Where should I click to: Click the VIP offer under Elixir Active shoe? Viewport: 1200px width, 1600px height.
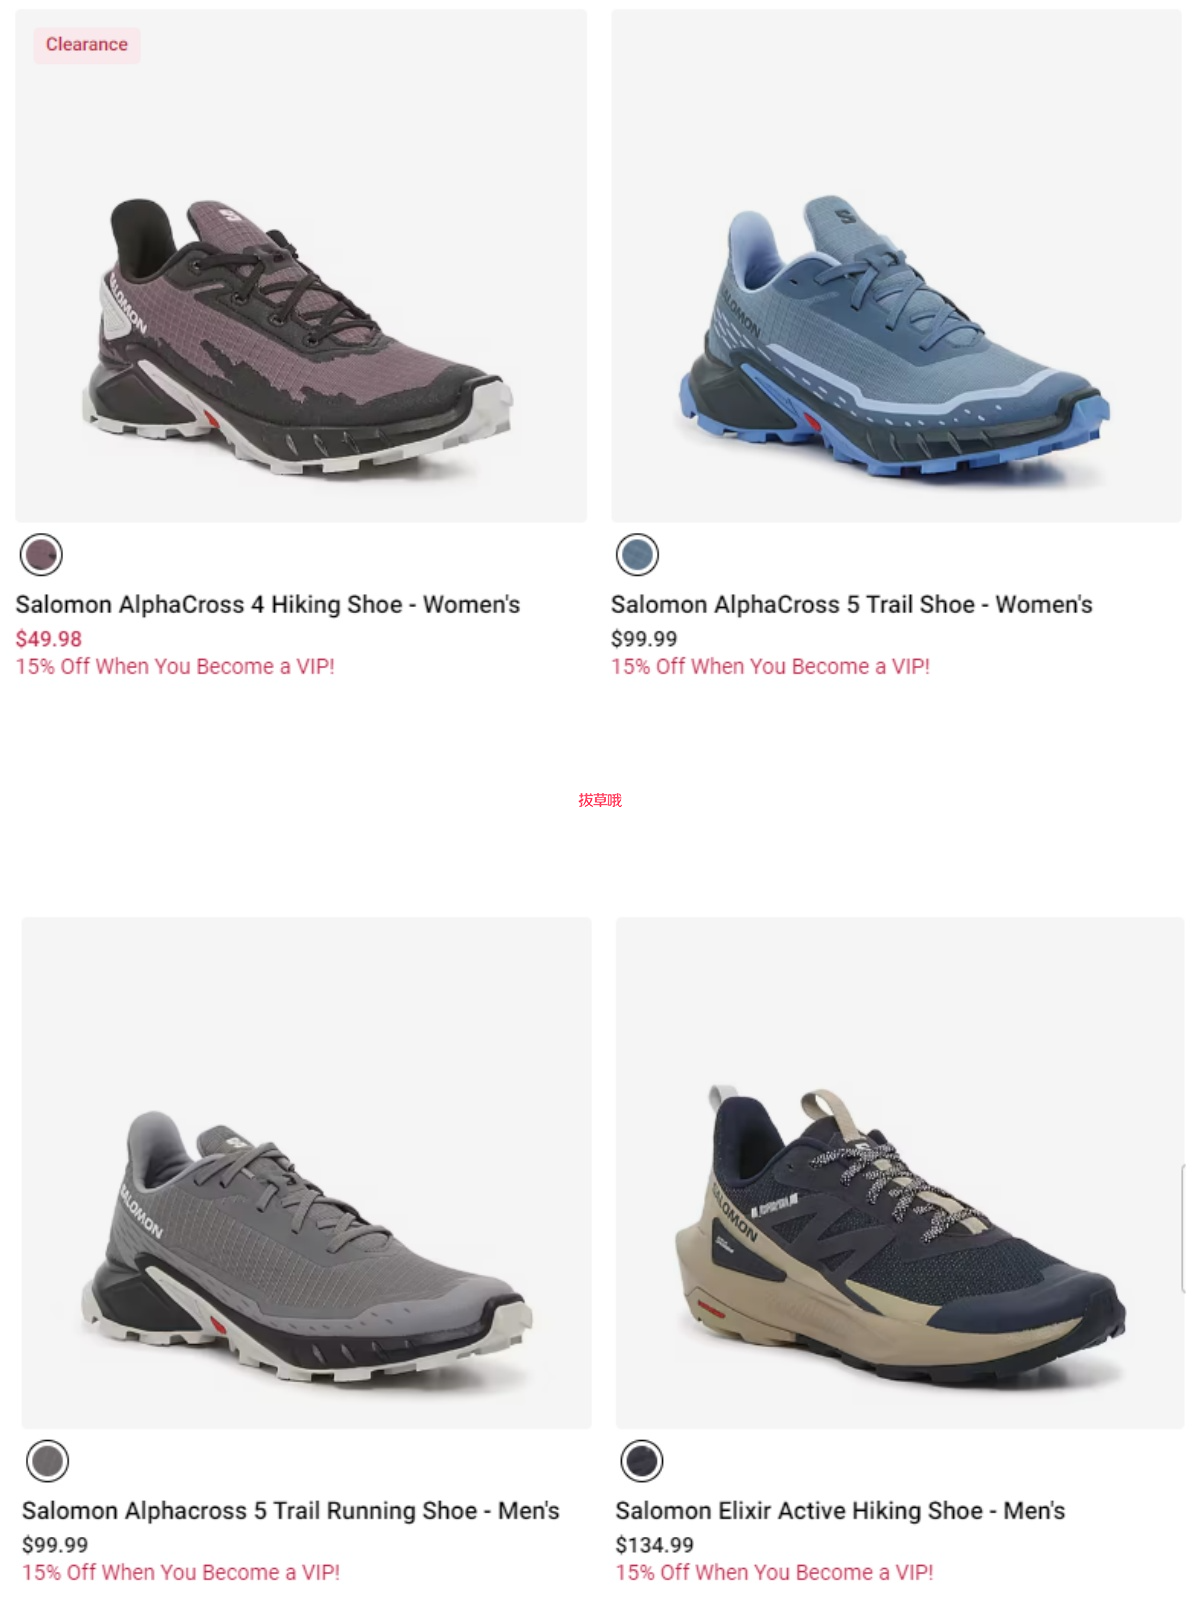(775, 1572)
